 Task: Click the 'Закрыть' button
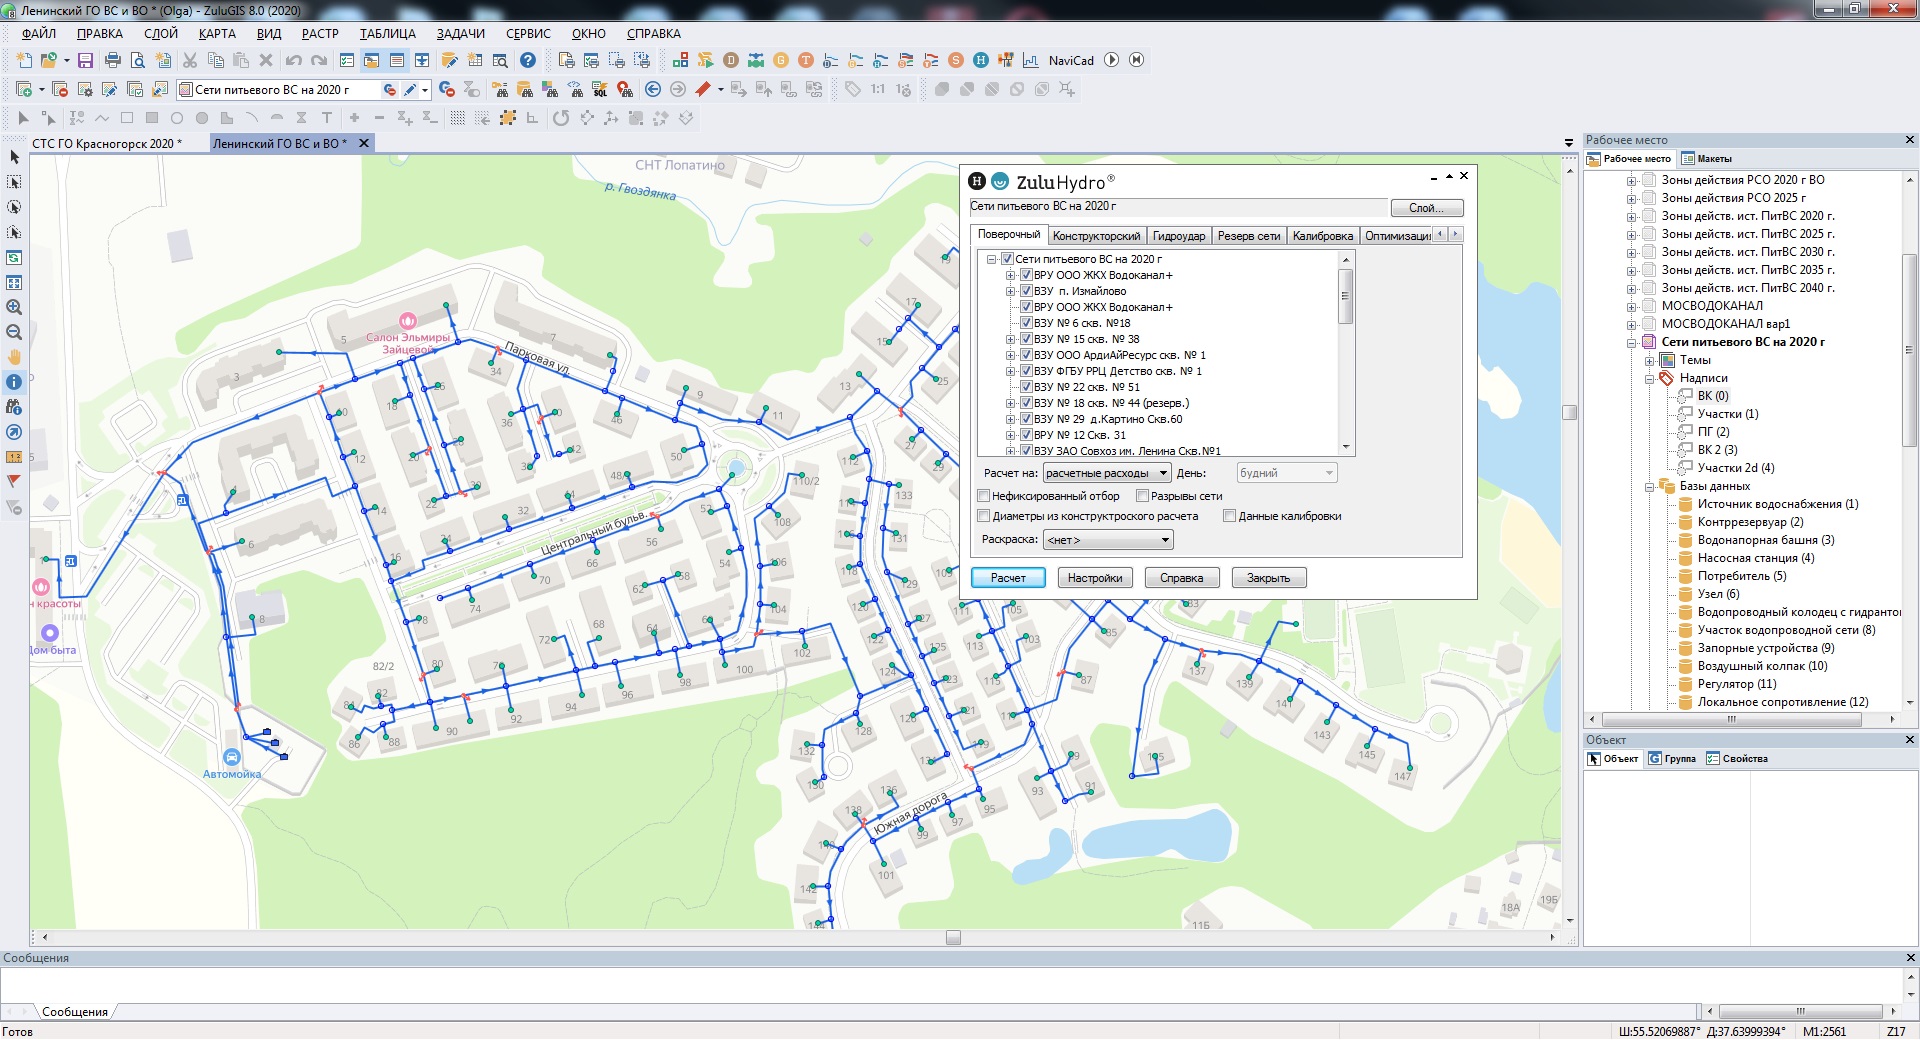(x=1269, y=578)
